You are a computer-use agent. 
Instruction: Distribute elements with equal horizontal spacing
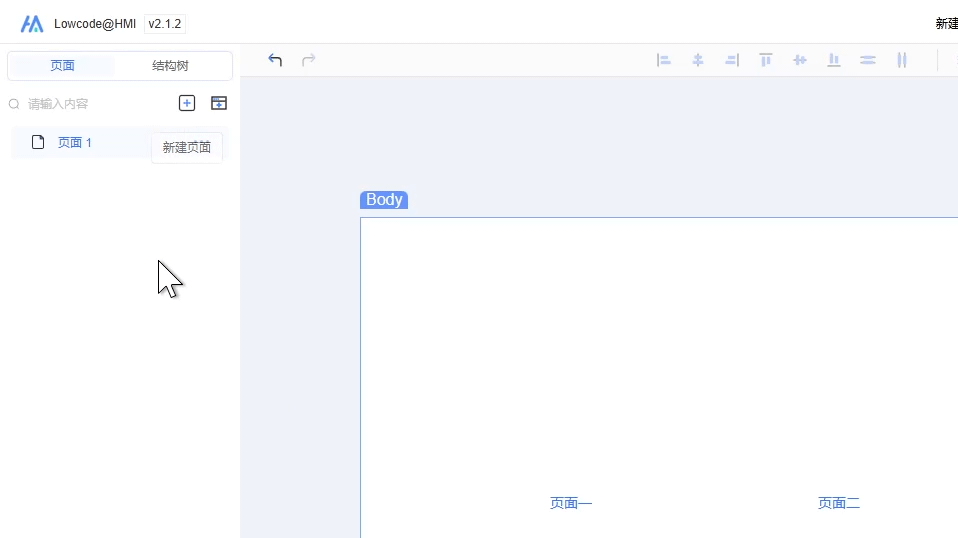902,60
